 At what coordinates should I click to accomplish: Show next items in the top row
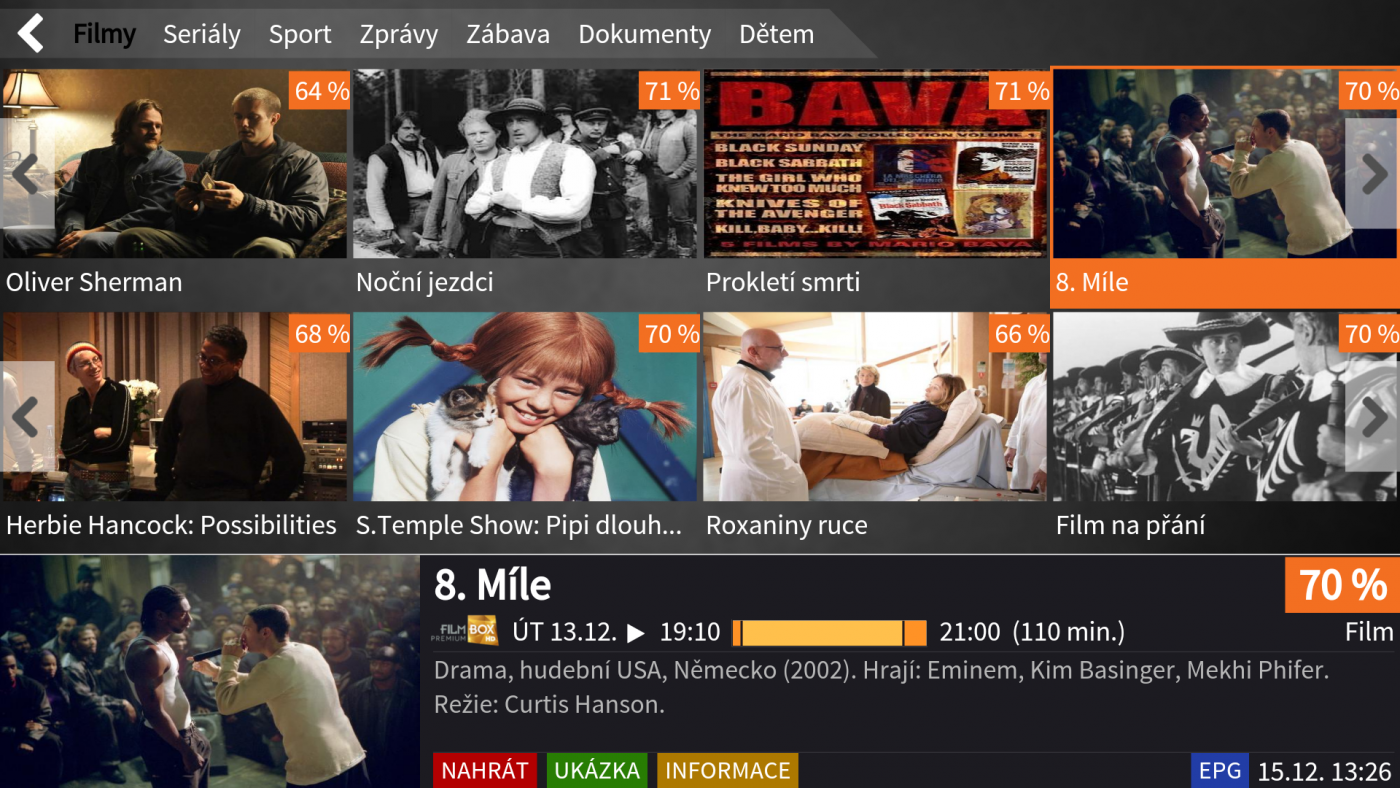1373,174
